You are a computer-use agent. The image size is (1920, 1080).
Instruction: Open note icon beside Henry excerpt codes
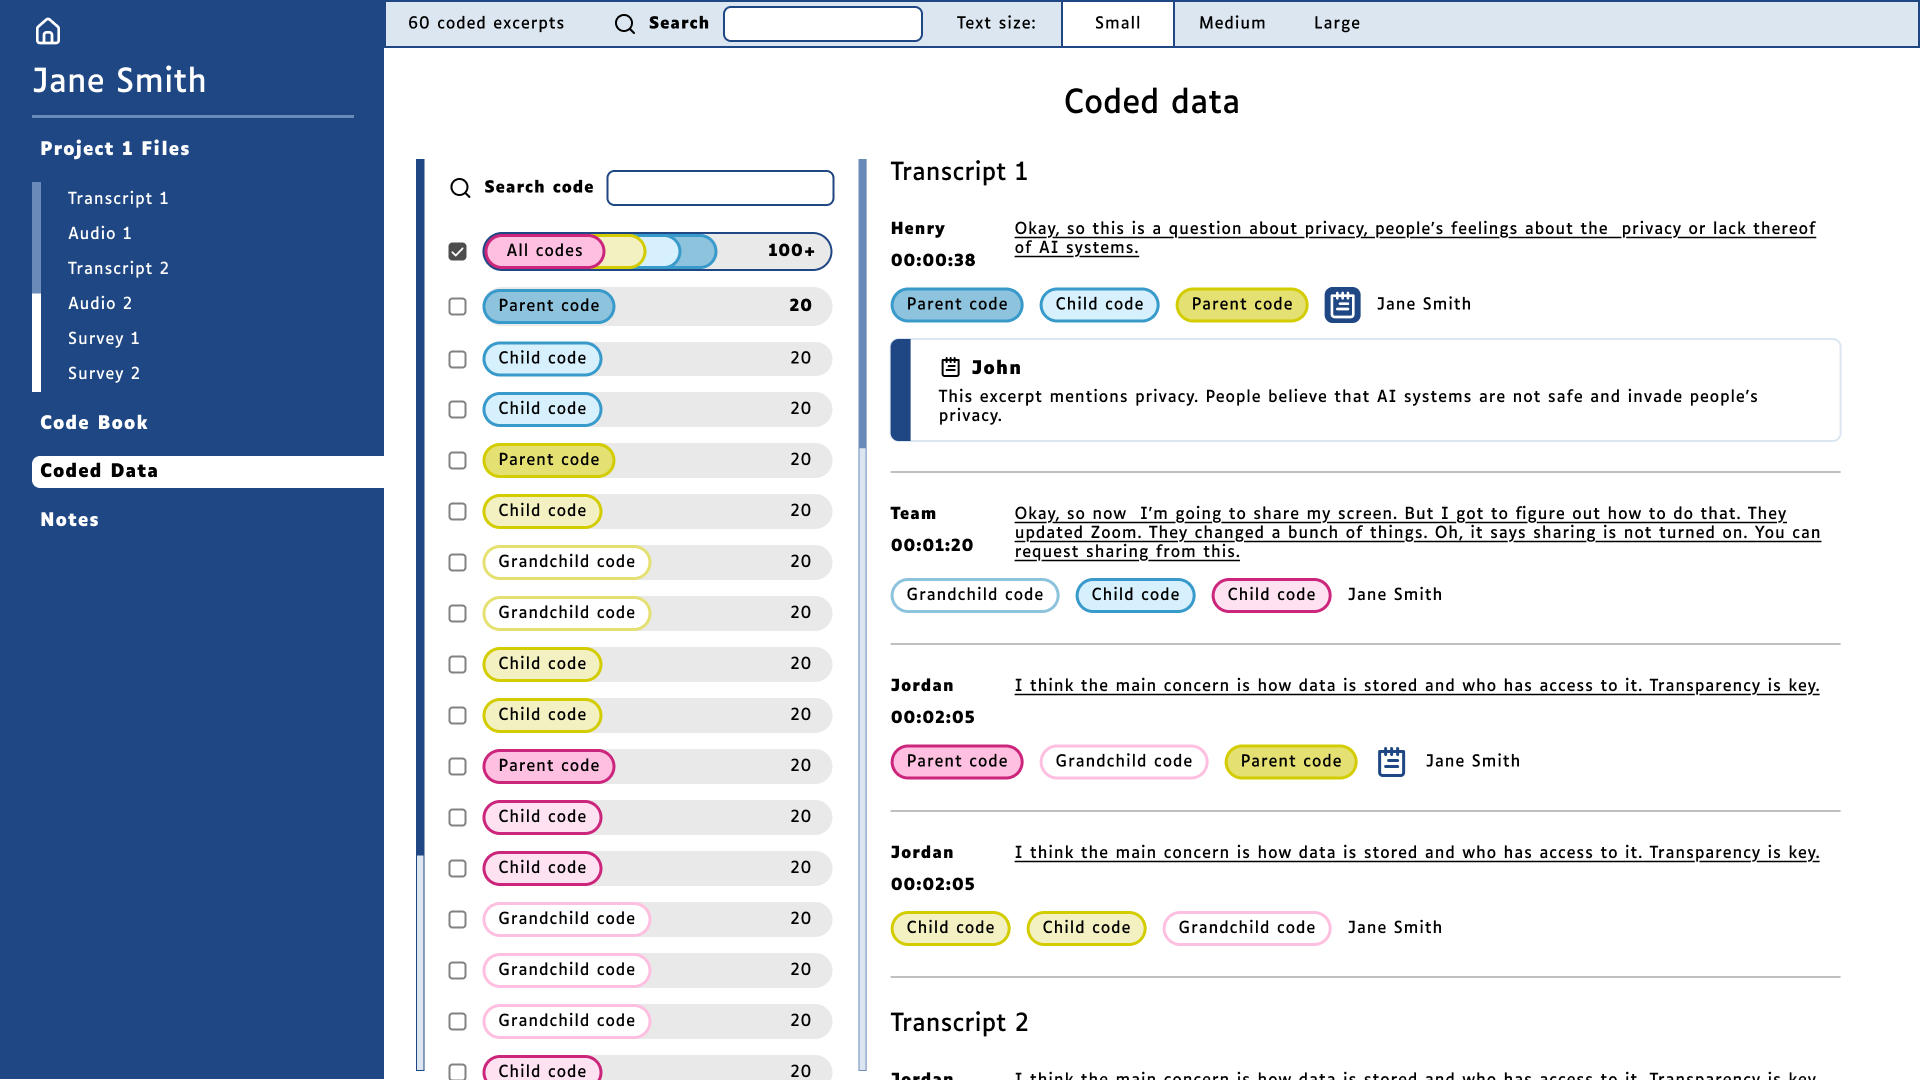point(1342,305)
